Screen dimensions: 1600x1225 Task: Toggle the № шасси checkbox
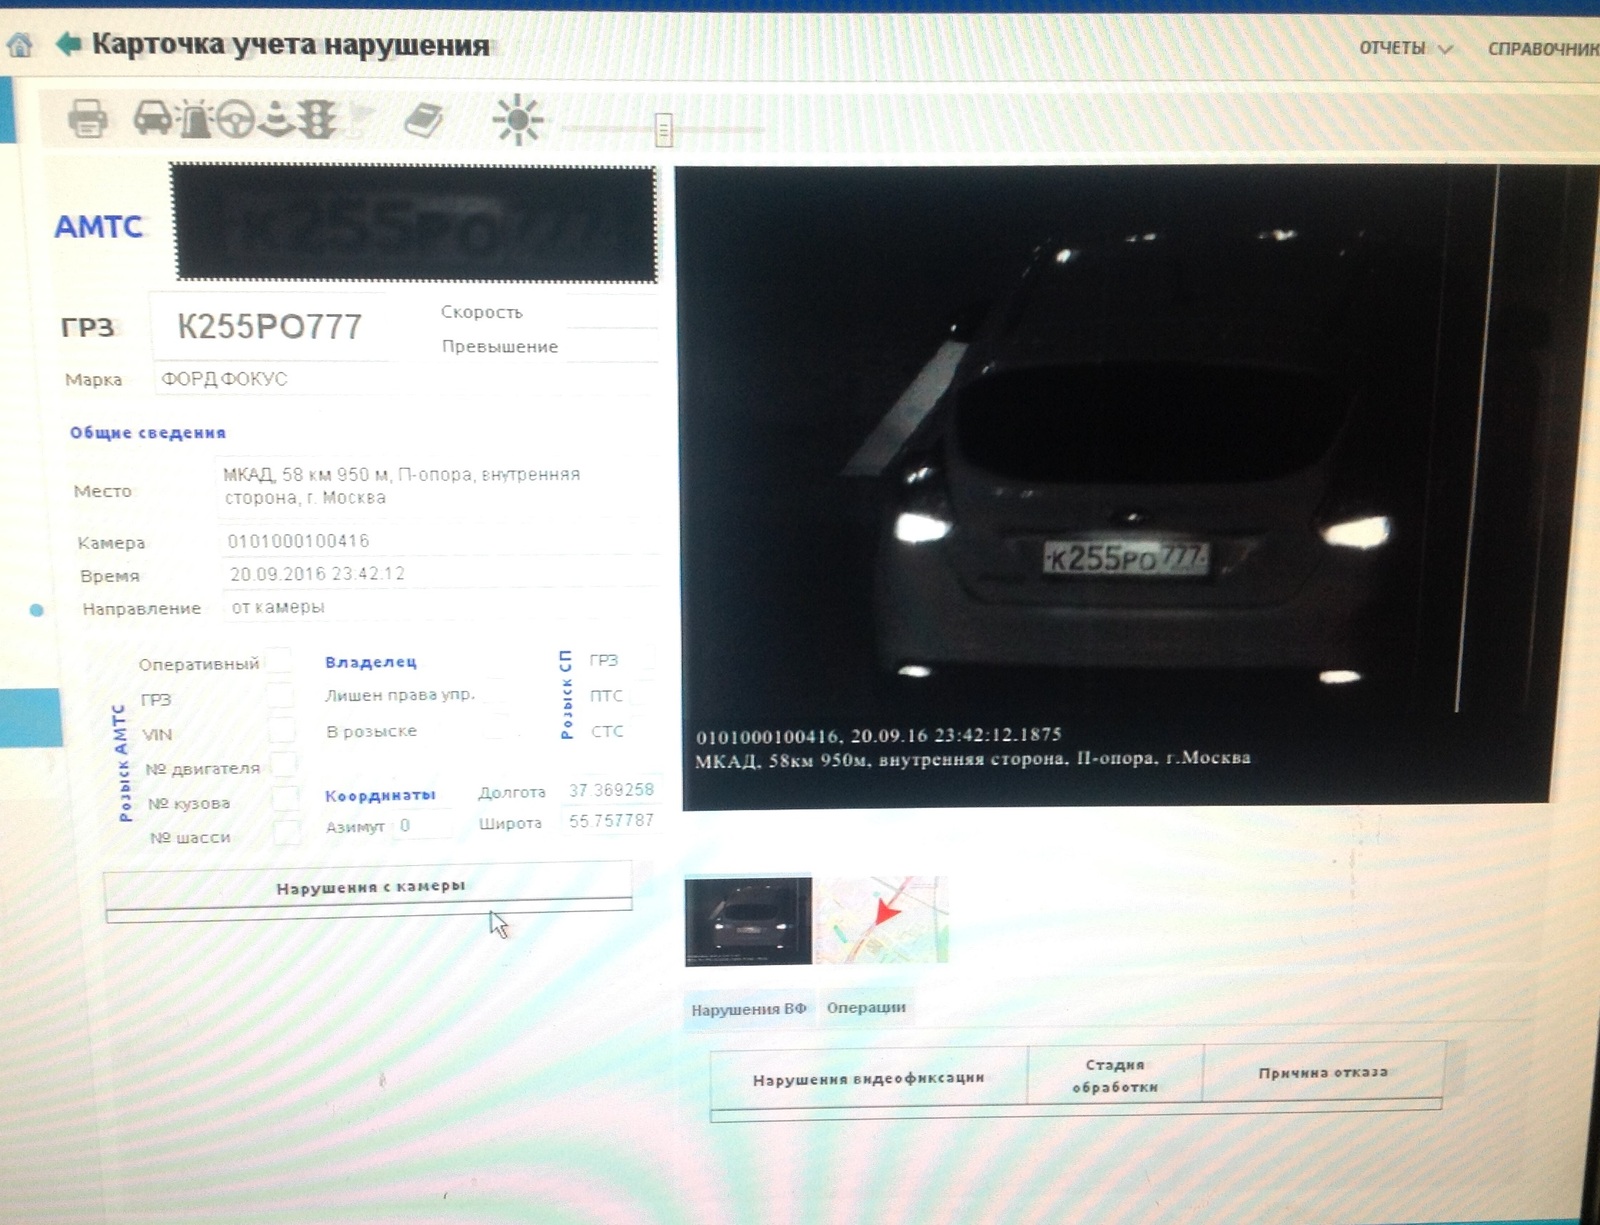287,832
